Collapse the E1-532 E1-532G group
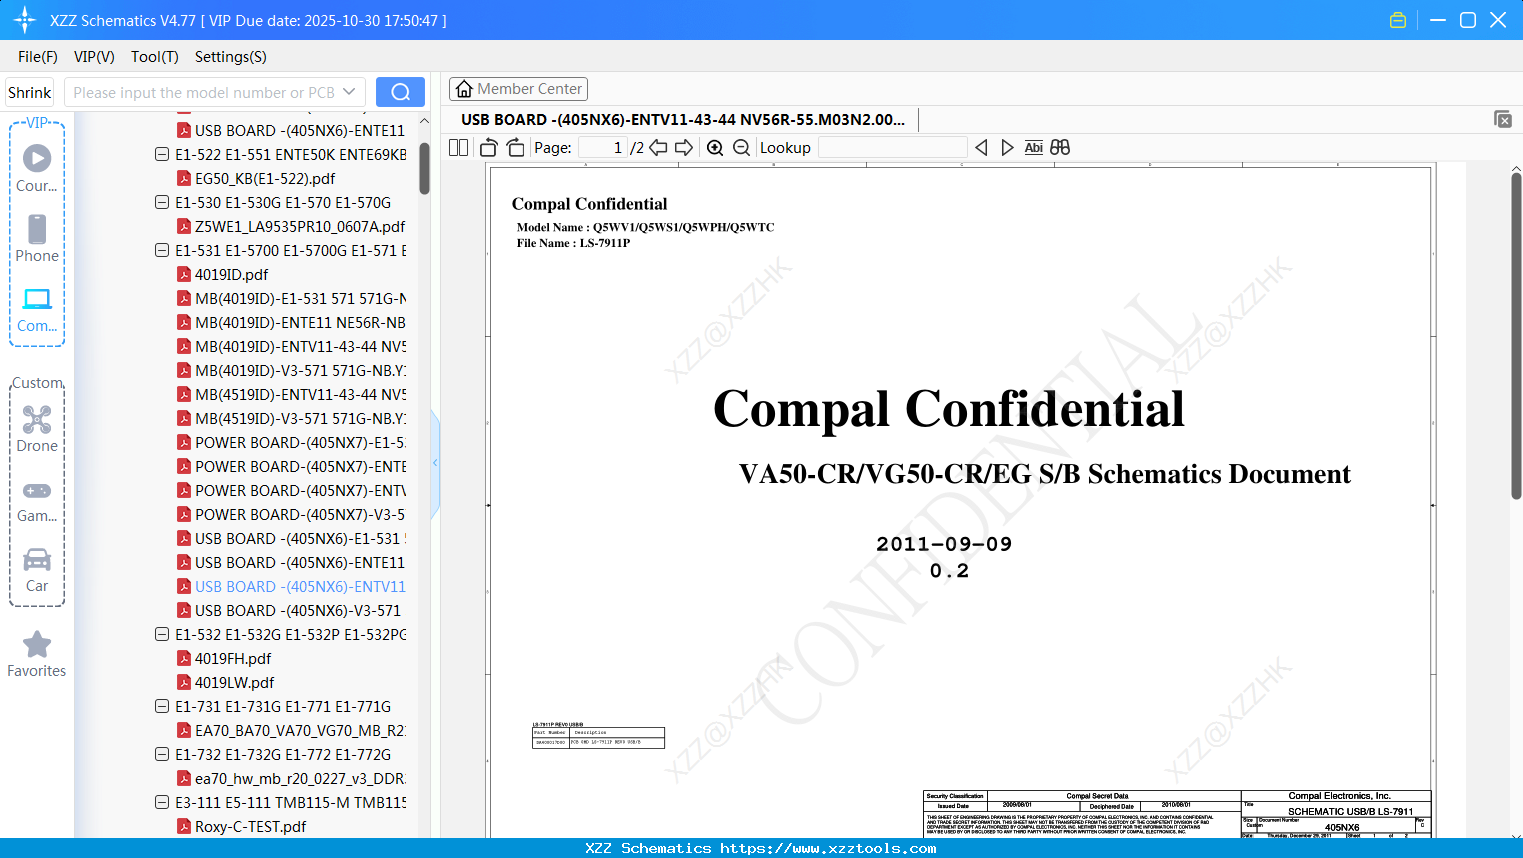 tap(162, 634)
